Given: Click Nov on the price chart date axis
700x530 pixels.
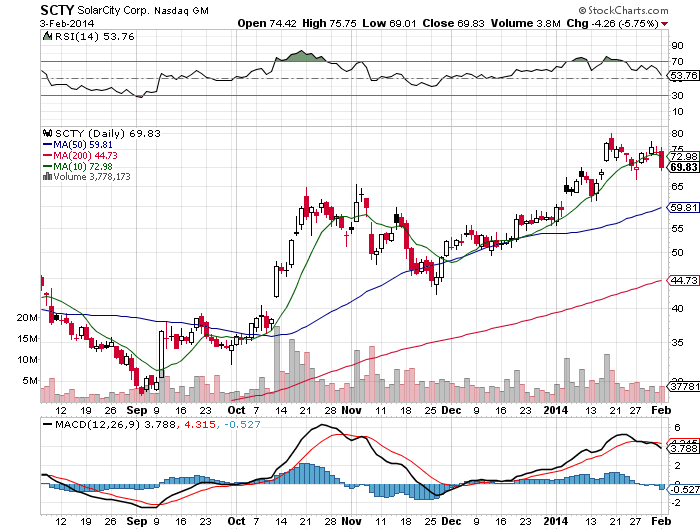Looking at the screenshot, I should (351, 410).
